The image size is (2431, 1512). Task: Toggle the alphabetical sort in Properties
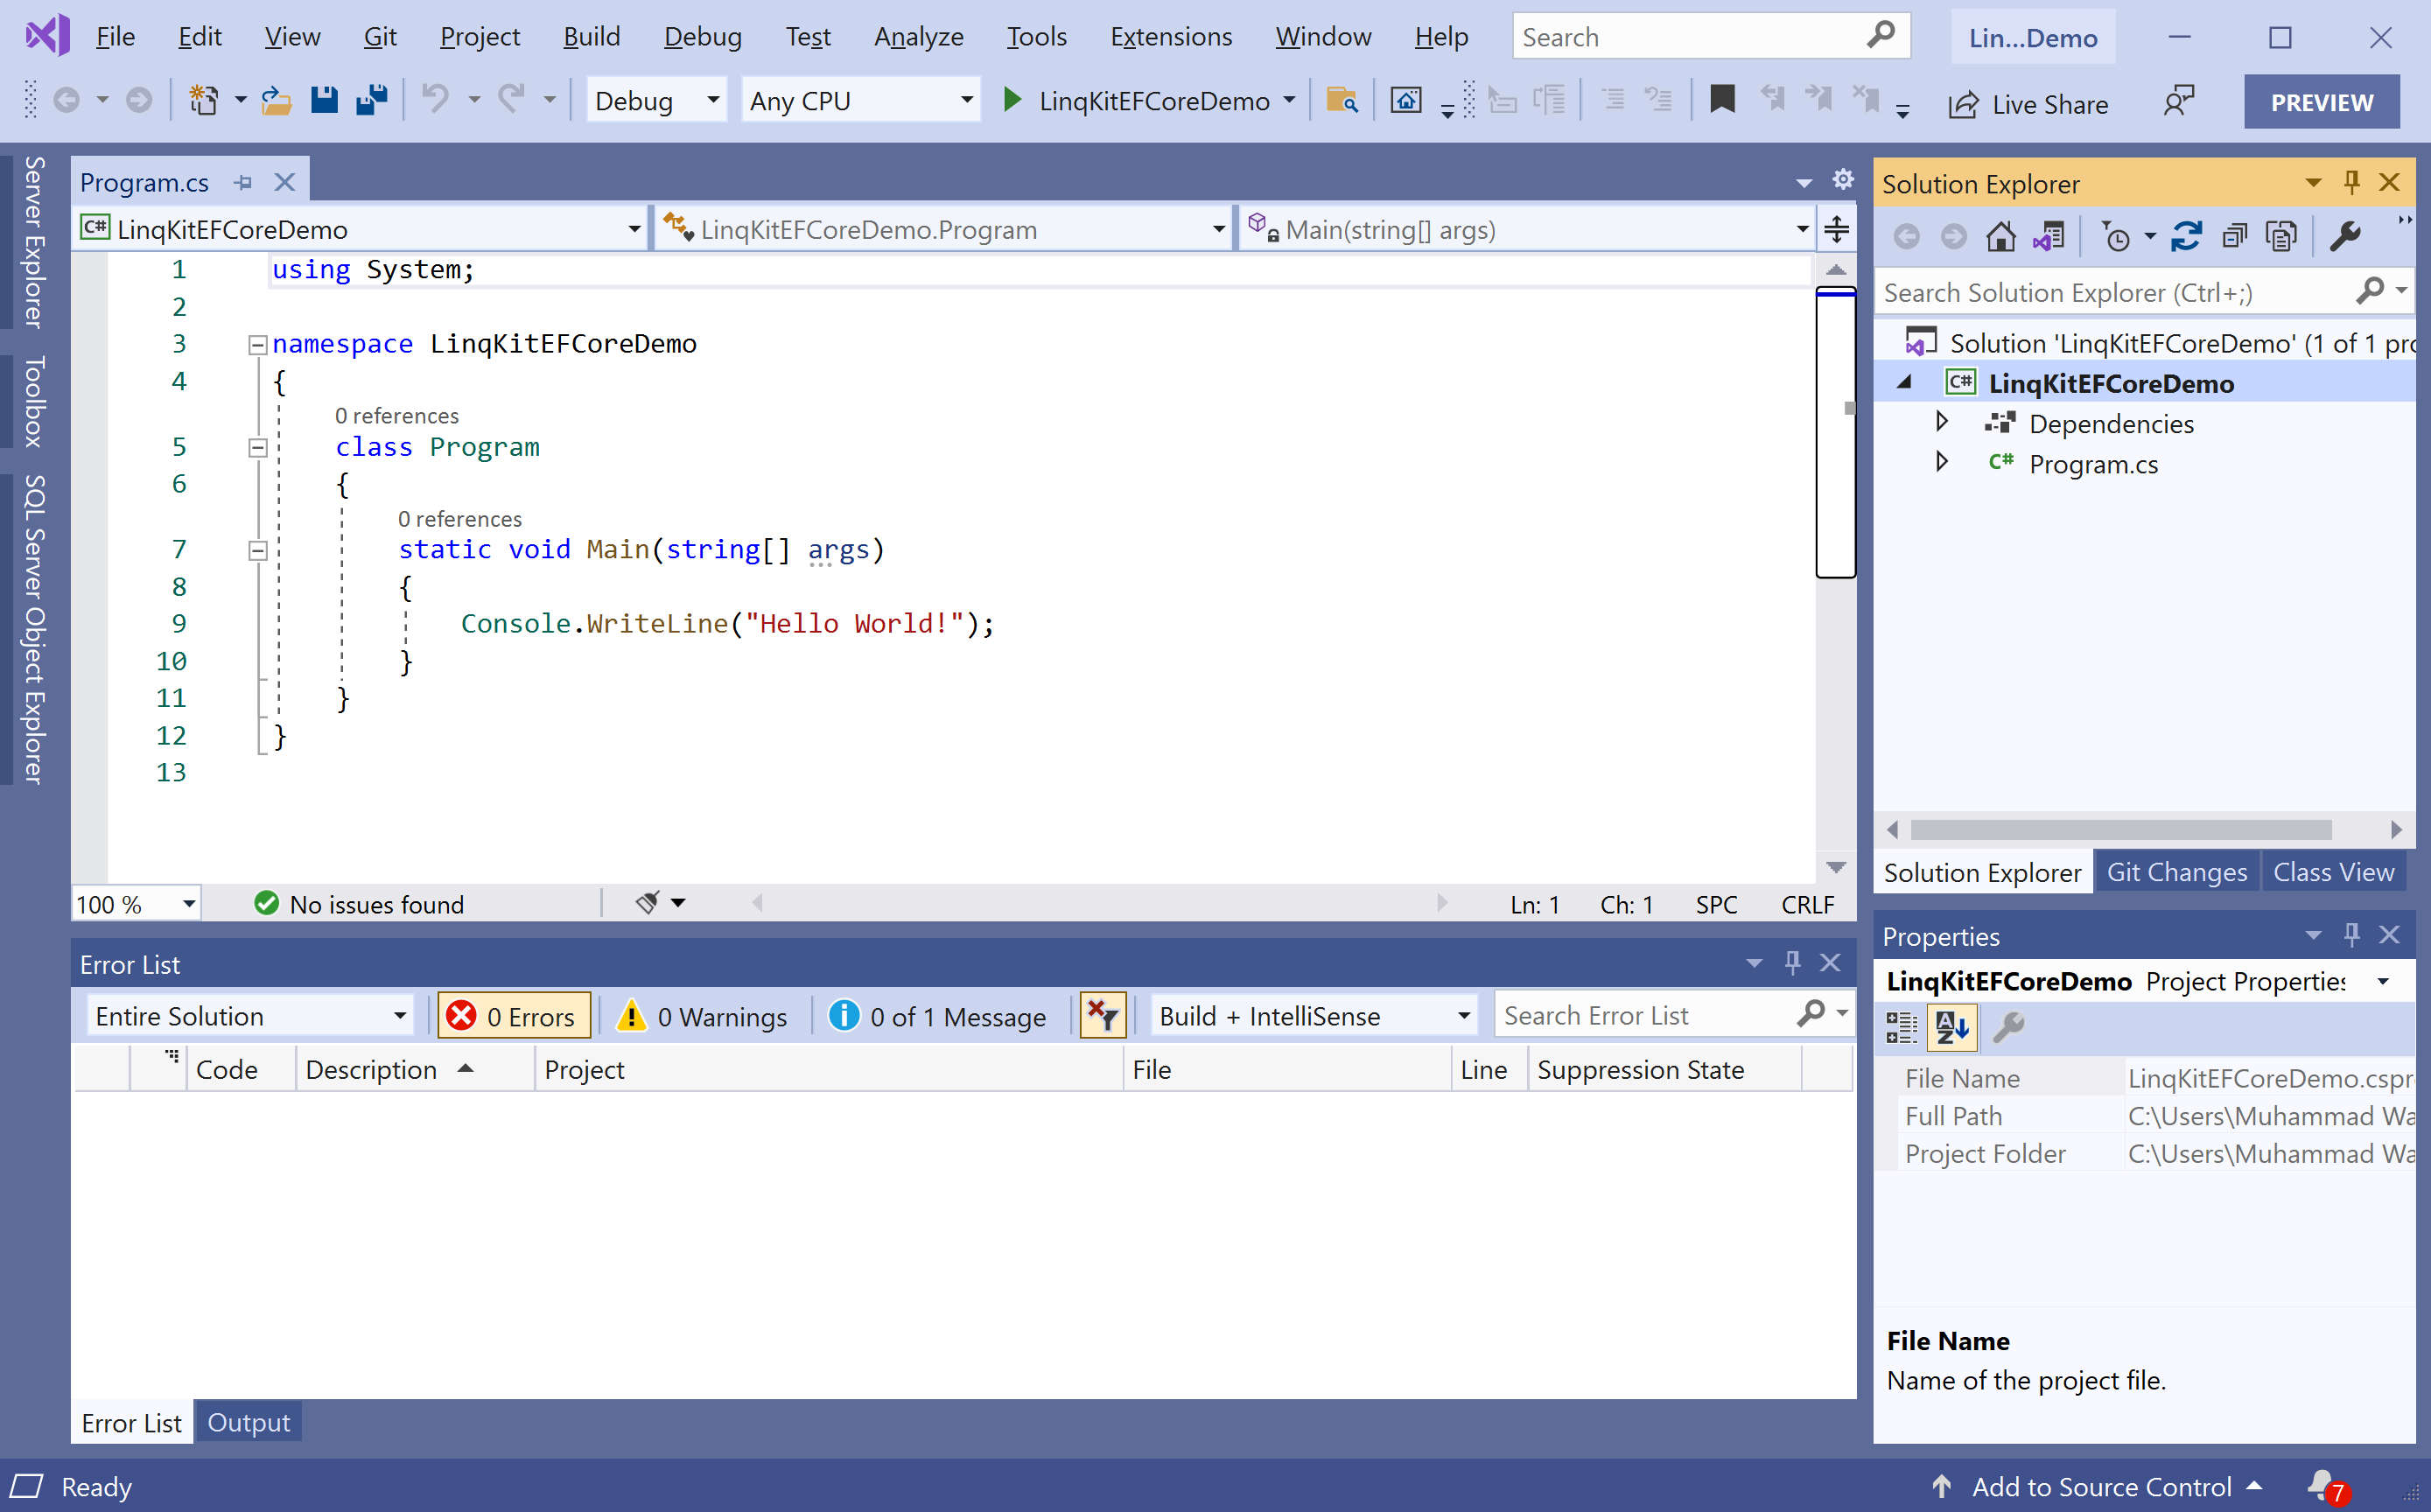tap(1951, 1027)
